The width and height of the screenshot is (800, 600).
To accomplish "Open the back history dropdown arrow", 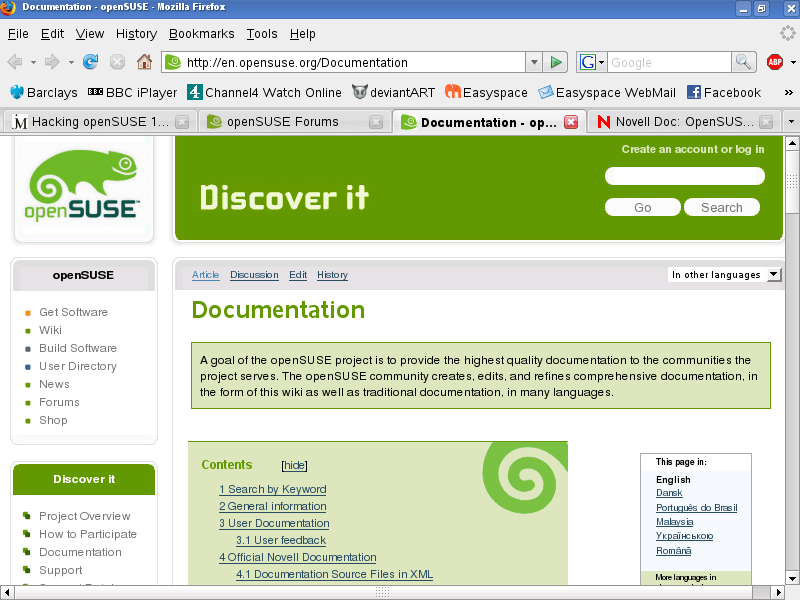I will point(33,62).
